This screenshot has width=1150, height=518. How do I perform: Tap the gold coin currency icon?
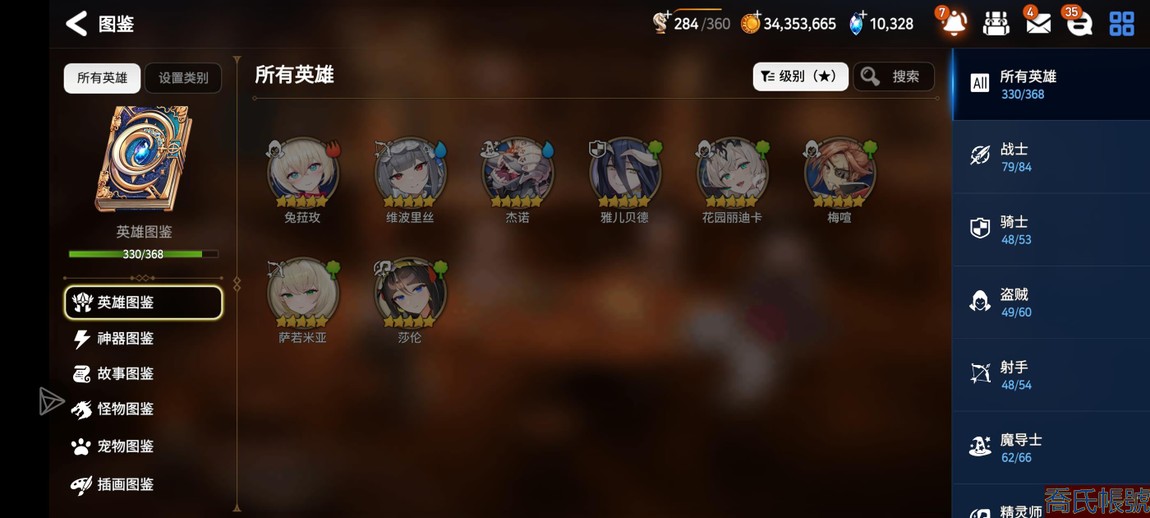[x=750, y=23]
